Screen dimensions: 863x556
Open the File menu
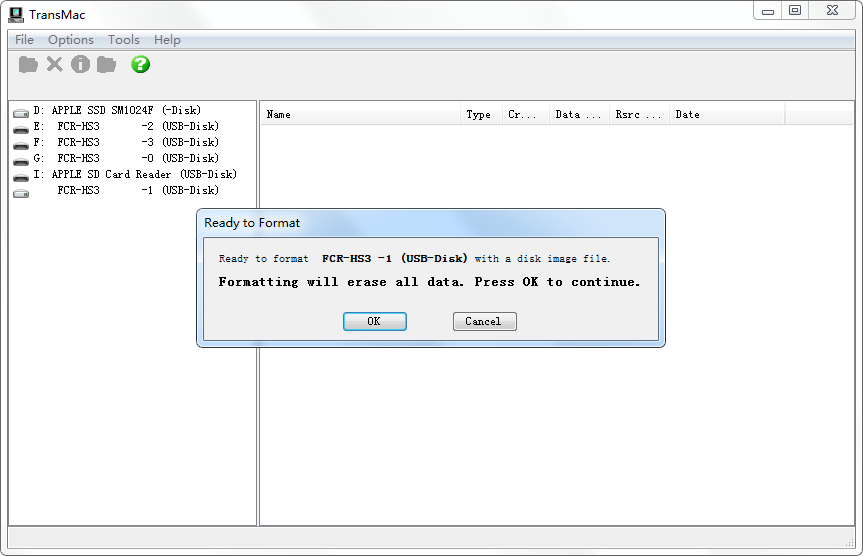24,40
